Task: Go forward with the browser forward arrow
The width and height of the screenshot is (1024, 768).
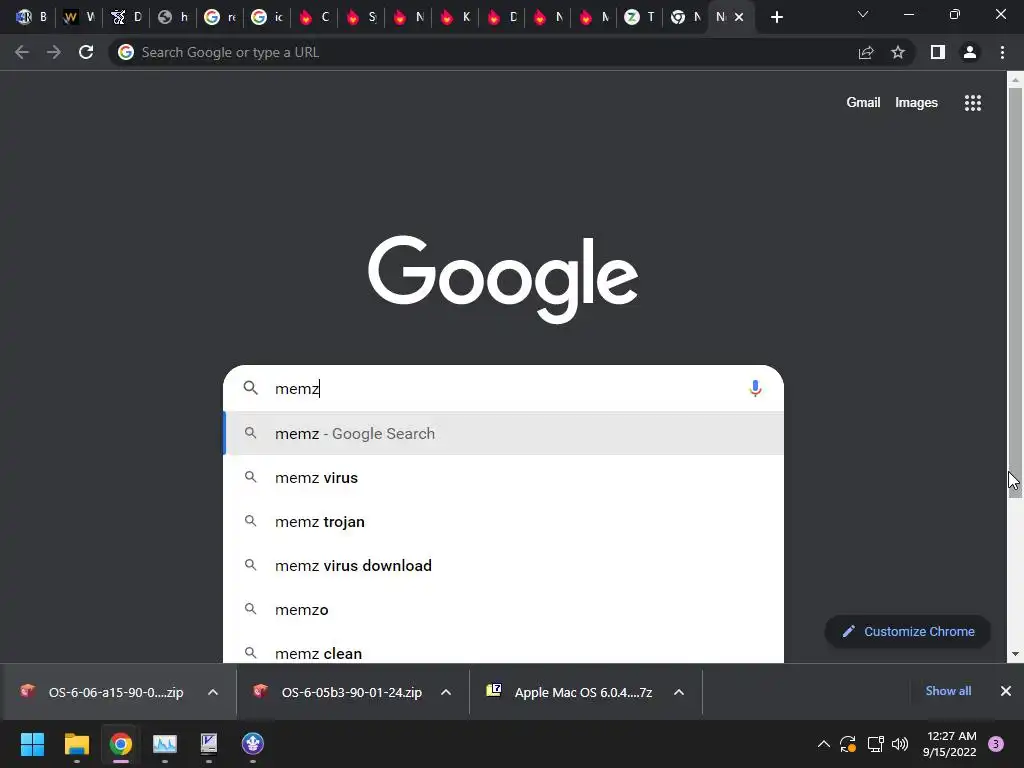Action: pos(54,52)
